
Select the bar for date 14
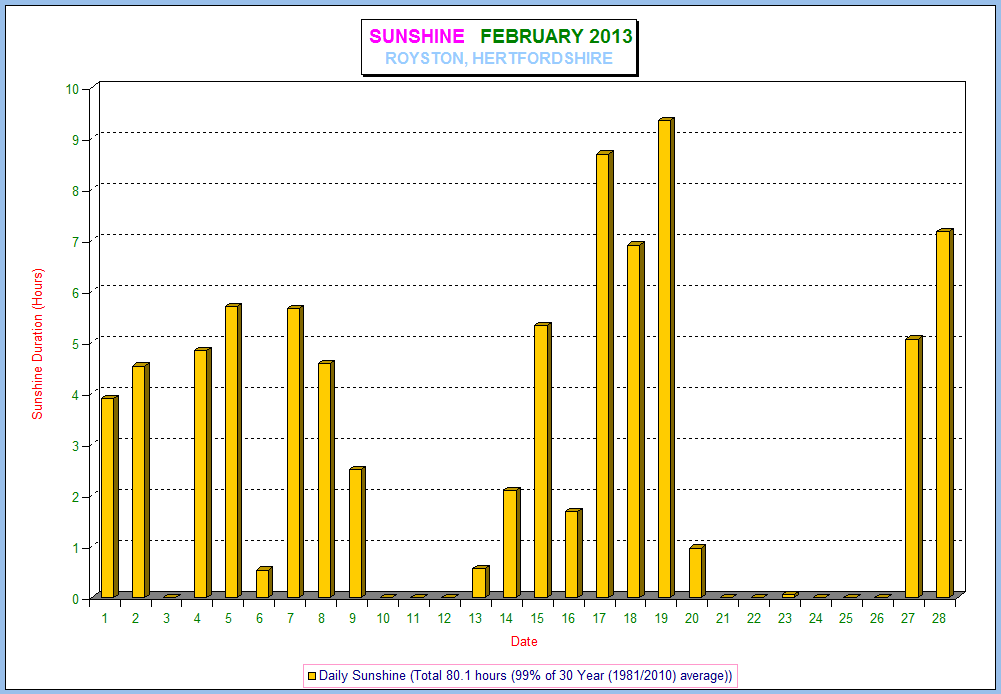click(511, 543)
